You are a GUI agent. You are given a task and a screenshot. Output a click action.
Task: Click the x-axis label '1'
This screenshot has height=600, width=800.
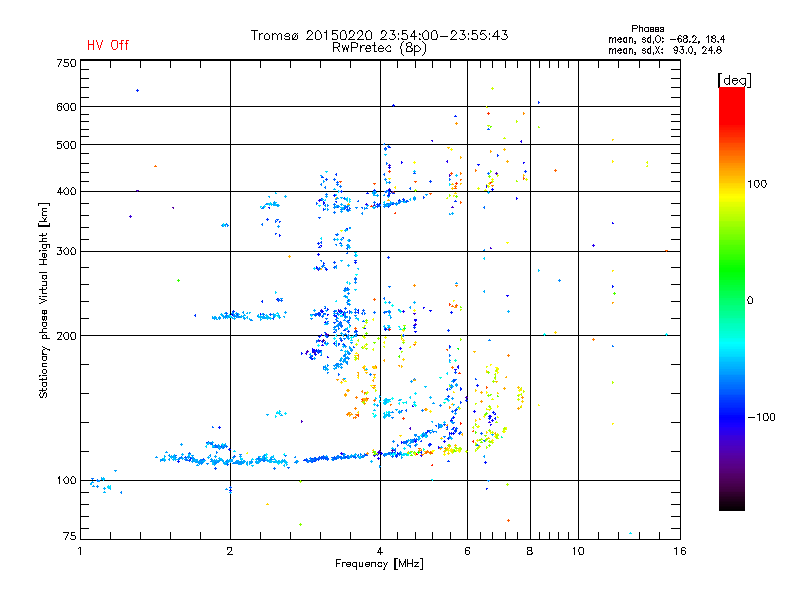coord(80,551)
